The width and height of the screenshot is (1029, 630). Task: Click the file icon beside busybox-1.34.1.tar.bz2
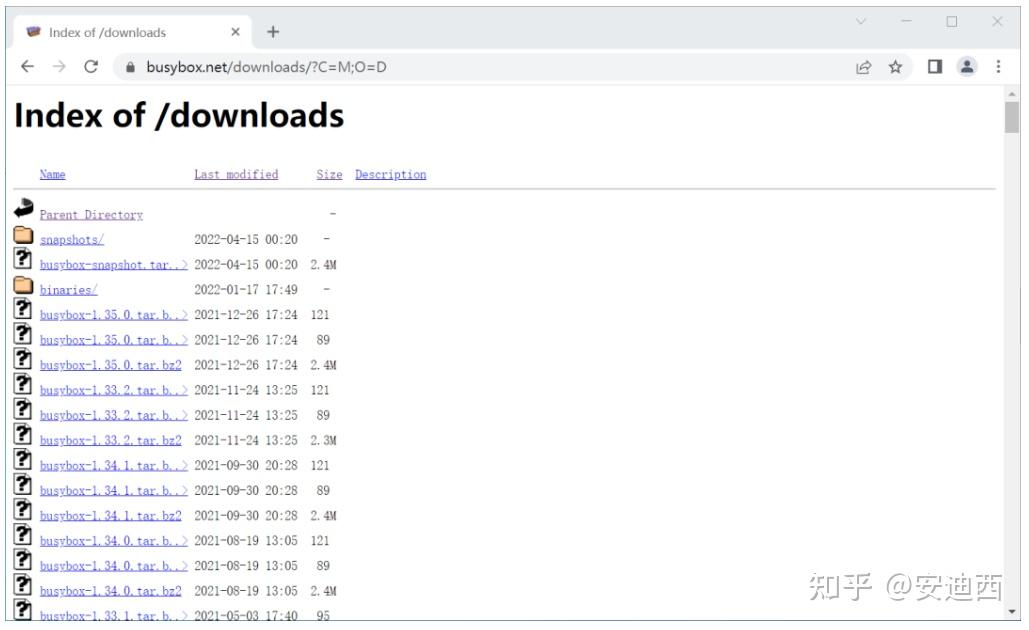tap(24, 510)
